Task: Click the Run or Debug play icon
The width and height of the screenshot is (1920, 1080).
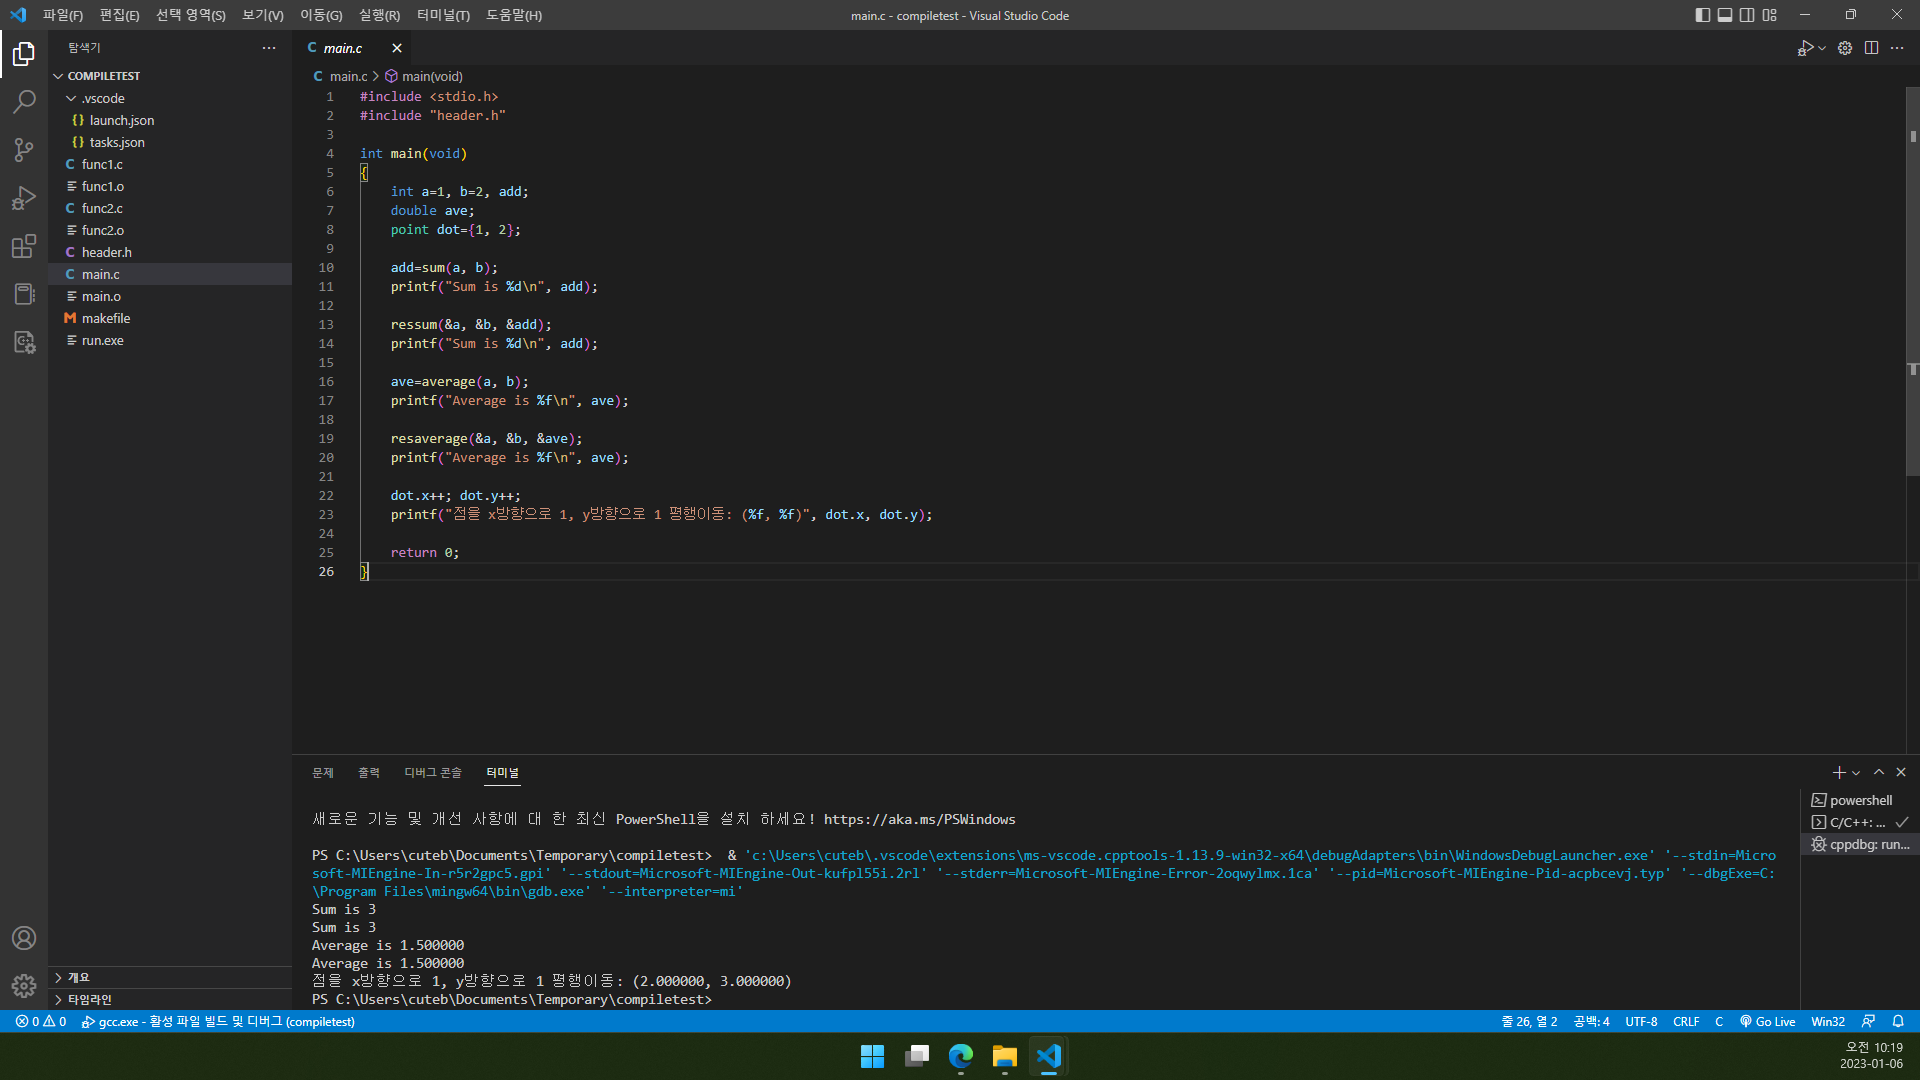Action: (1805, 48)
